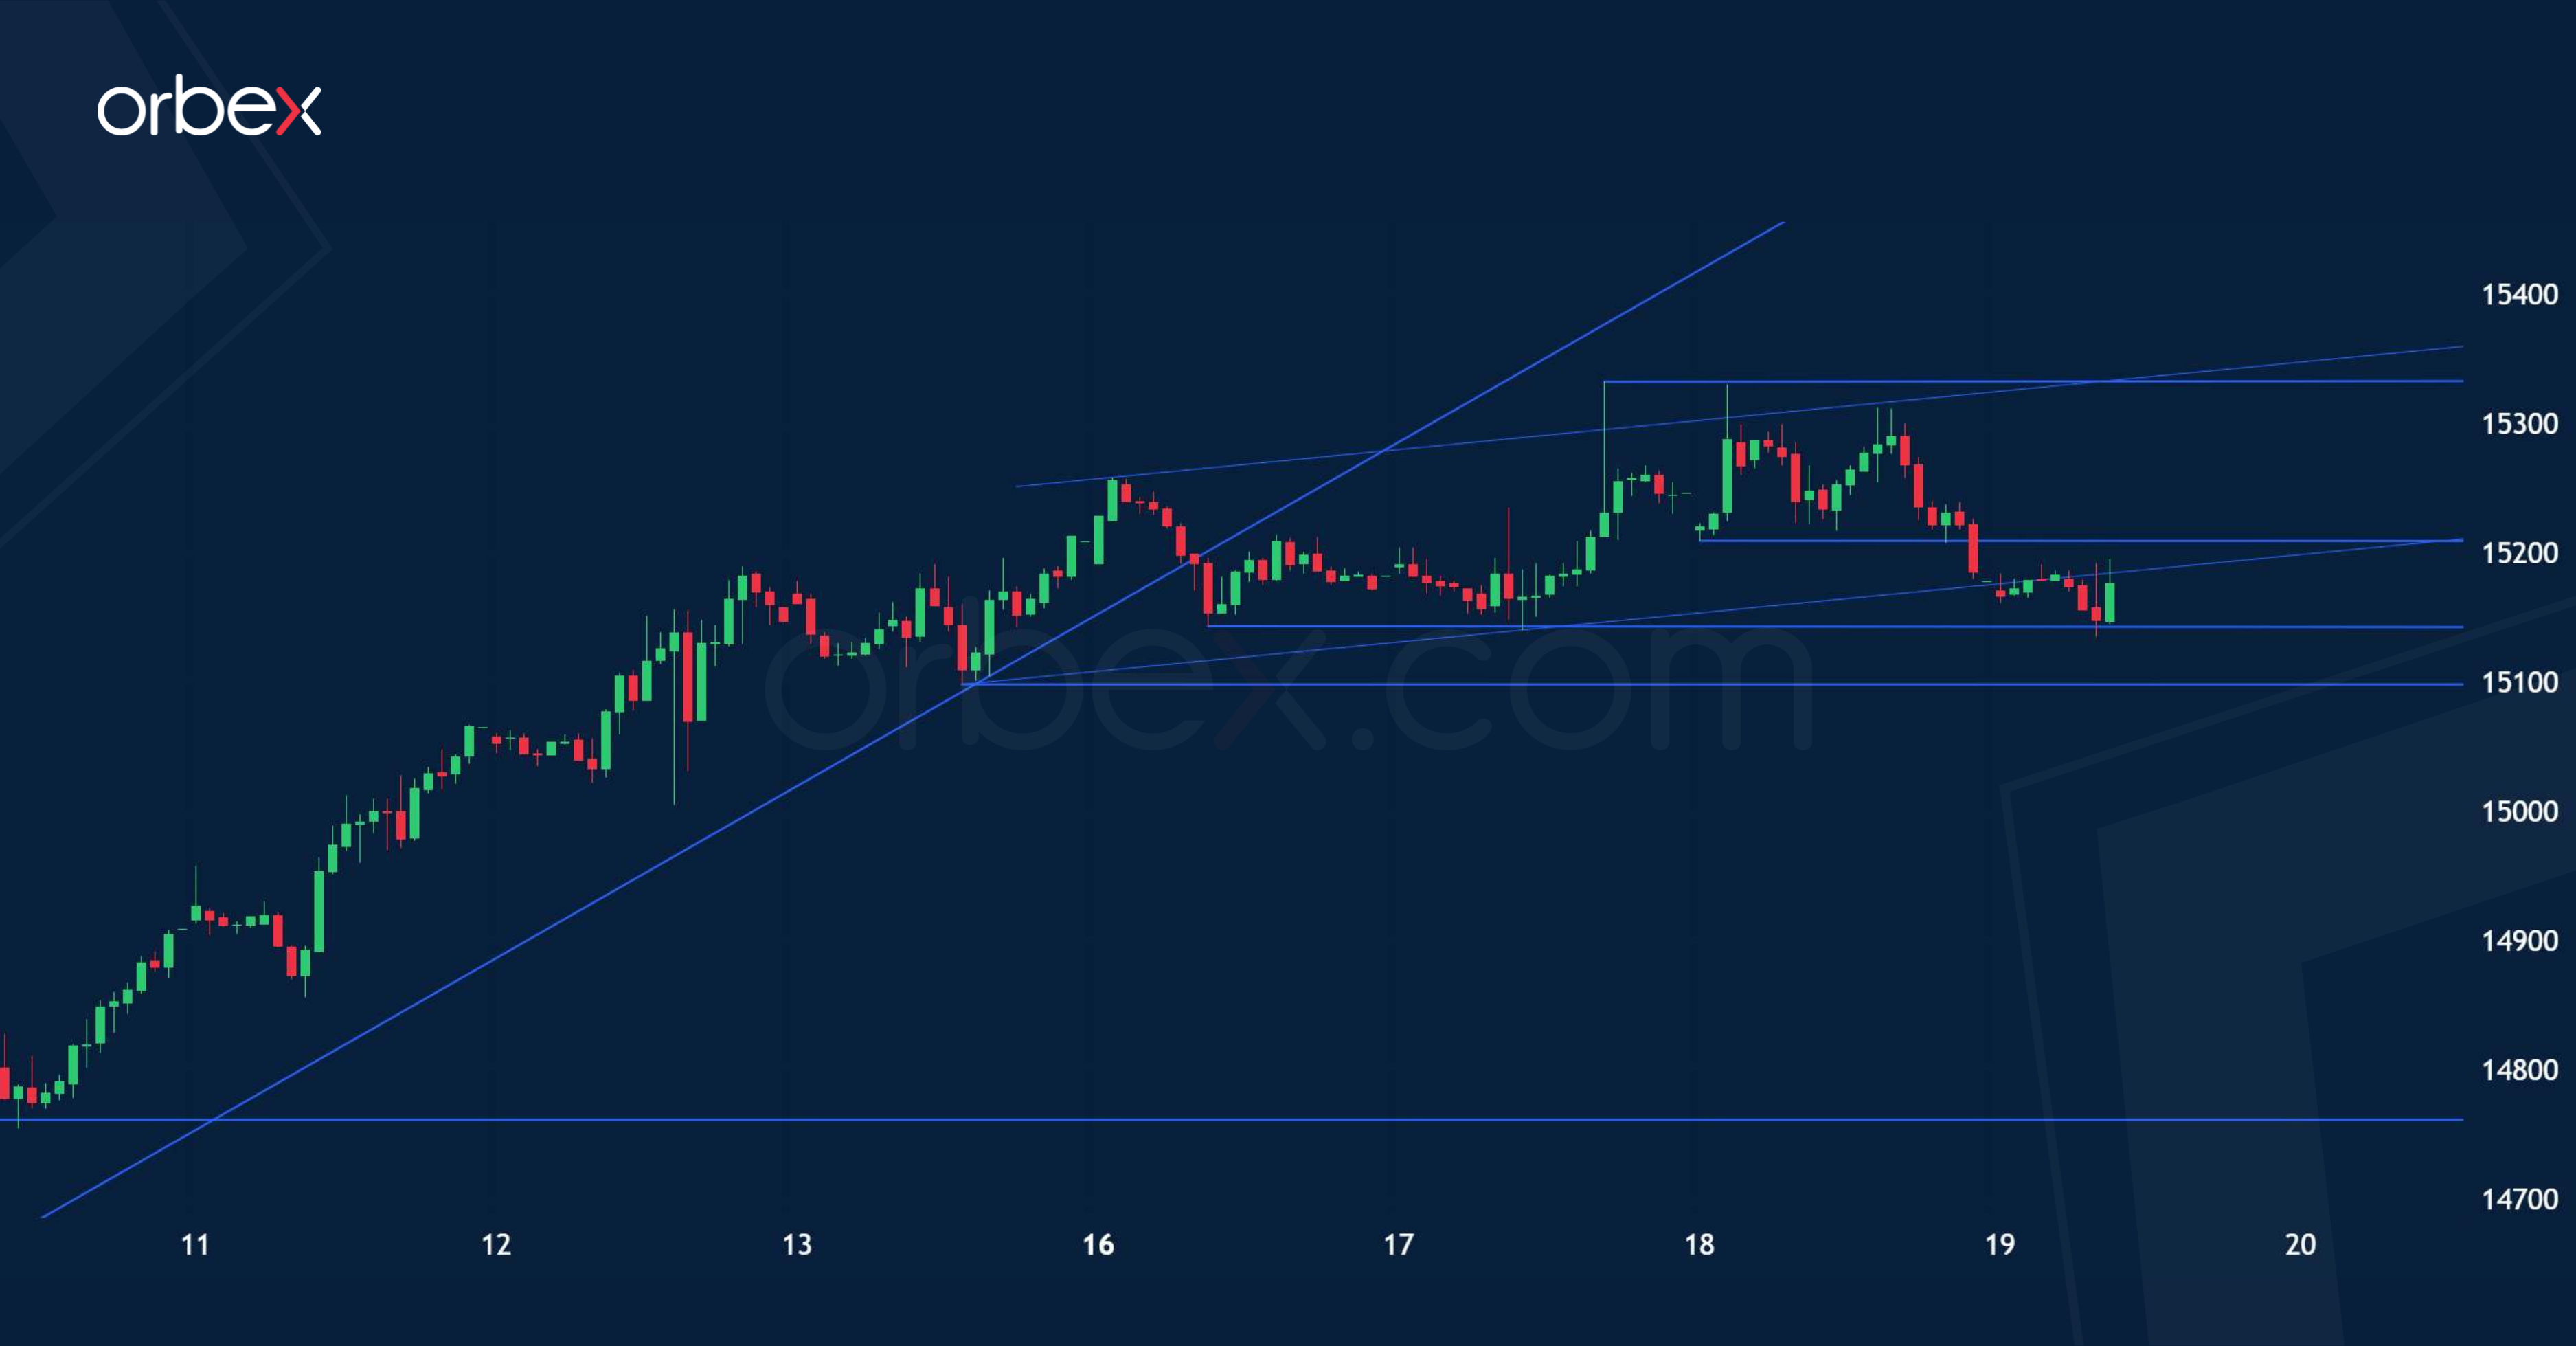Image resolution: width=2576 pixels, height=1346 pixels.
Task: Click the 14800 price label
Action: coord(2518,1071)
